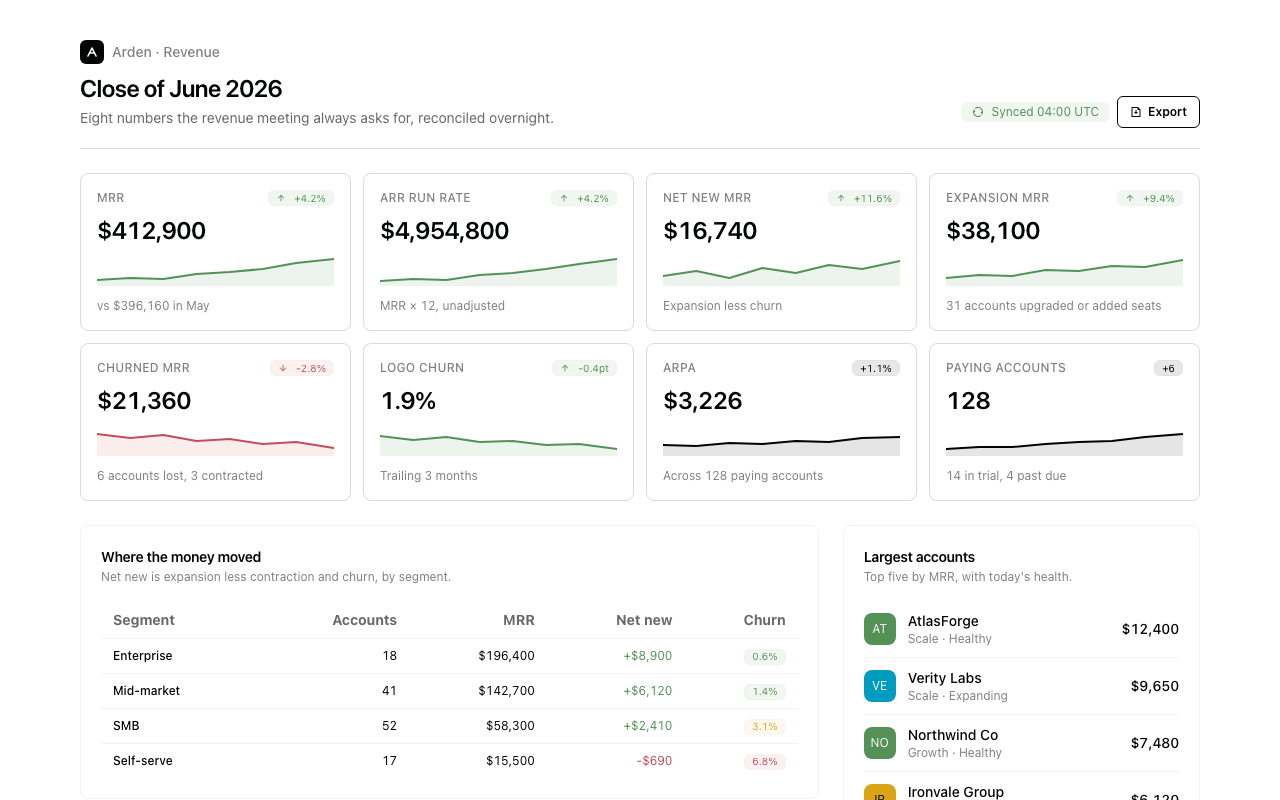This screenshot has width=1280, height=800.
Task: Click the Northwind Co account name
Action: (953, 735)
